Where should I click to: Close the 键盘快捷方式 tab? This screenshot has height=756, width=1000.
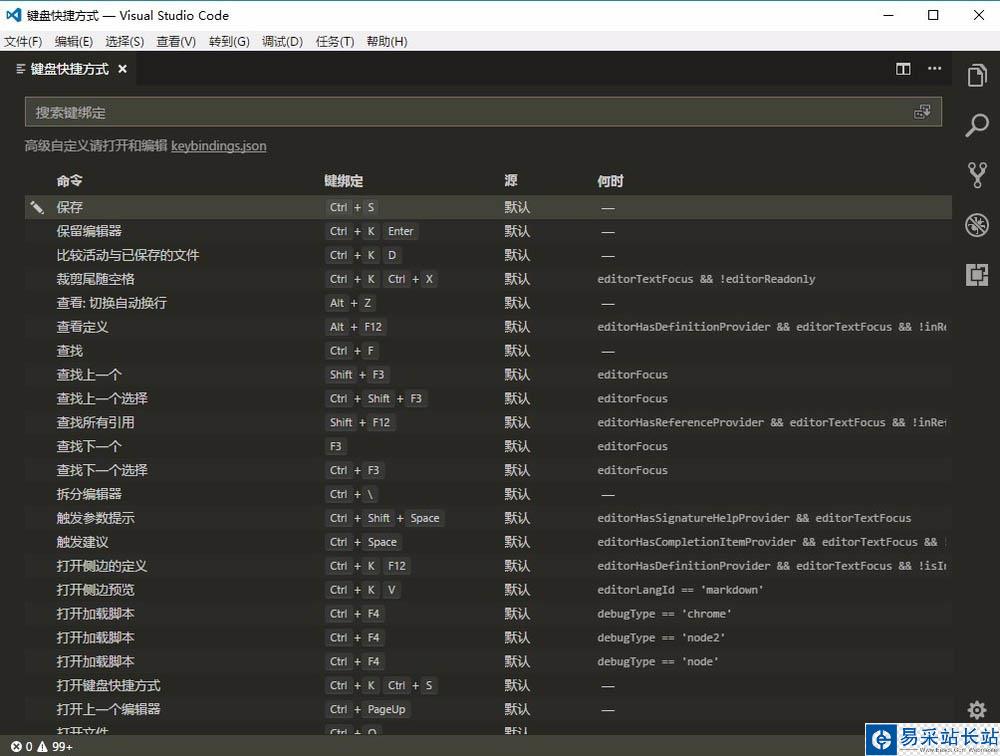pyautogui.click(x=123, y=69)
